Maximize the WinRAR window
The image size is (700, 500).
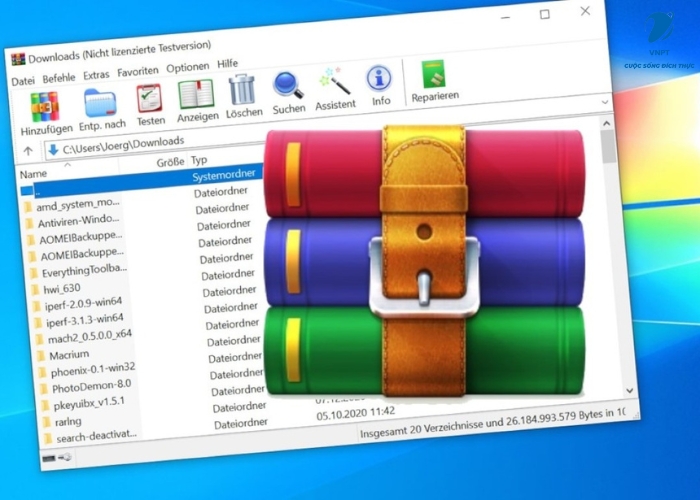[x=545, y=14]
